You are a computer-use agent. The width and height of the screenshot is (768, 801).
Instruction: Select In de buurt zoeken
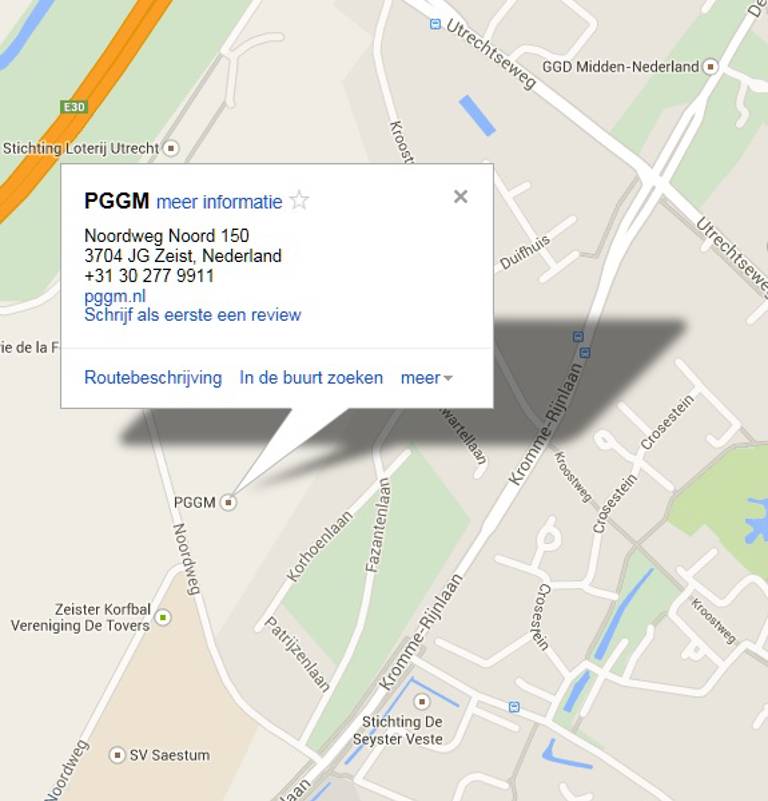coord(311,378)
